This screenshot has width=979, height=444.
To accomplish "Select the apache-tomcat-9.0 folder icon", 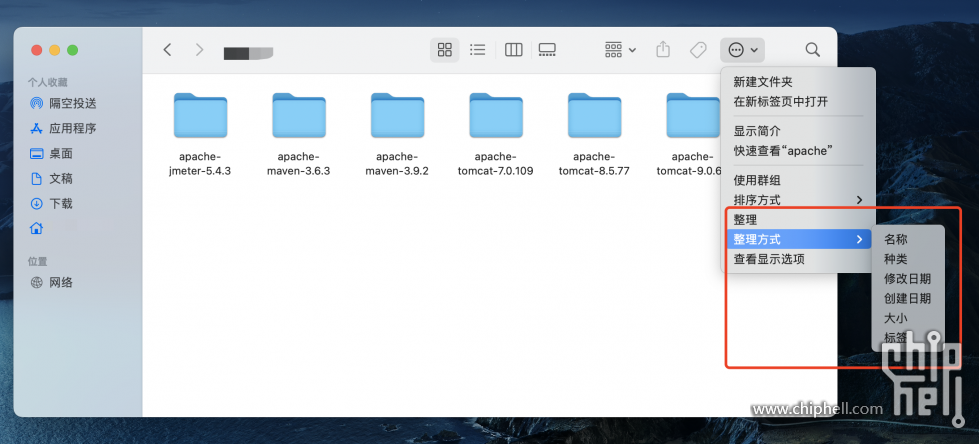I will click(692, 116).
